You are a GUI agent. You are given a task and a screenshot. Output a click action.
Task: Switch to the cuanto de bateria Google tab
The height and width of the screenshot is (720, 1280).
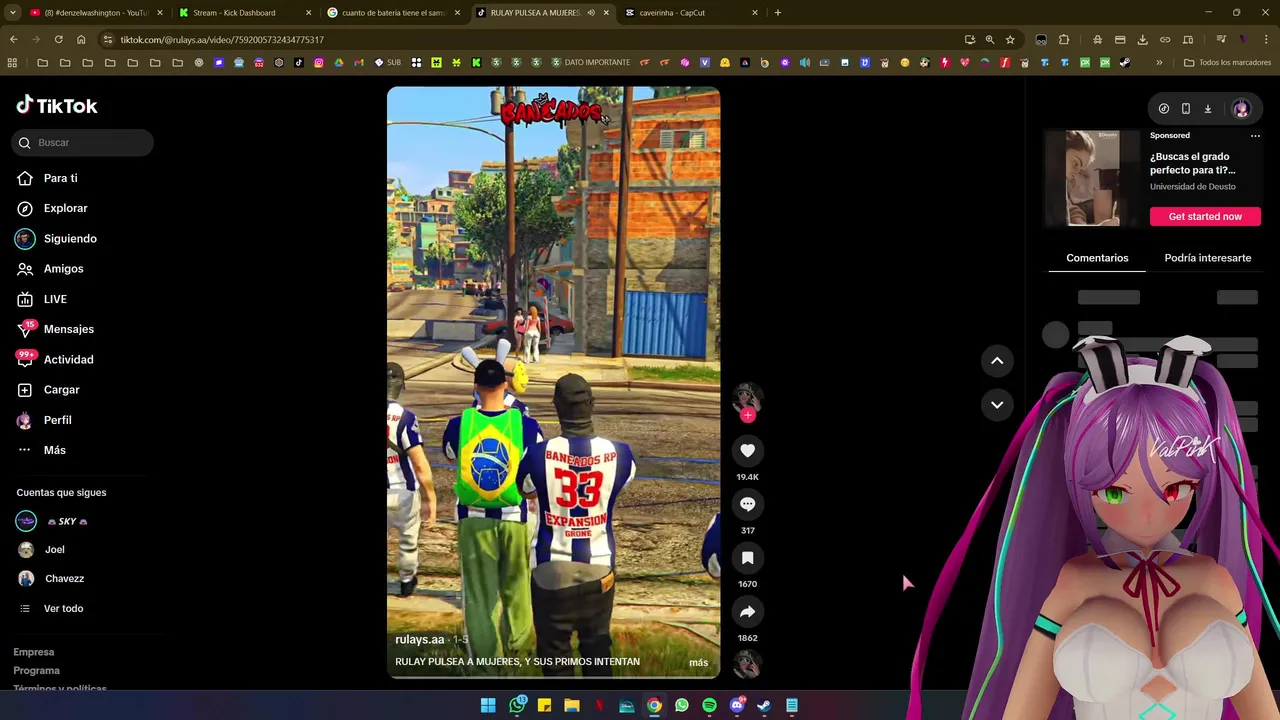click(393, 13)
